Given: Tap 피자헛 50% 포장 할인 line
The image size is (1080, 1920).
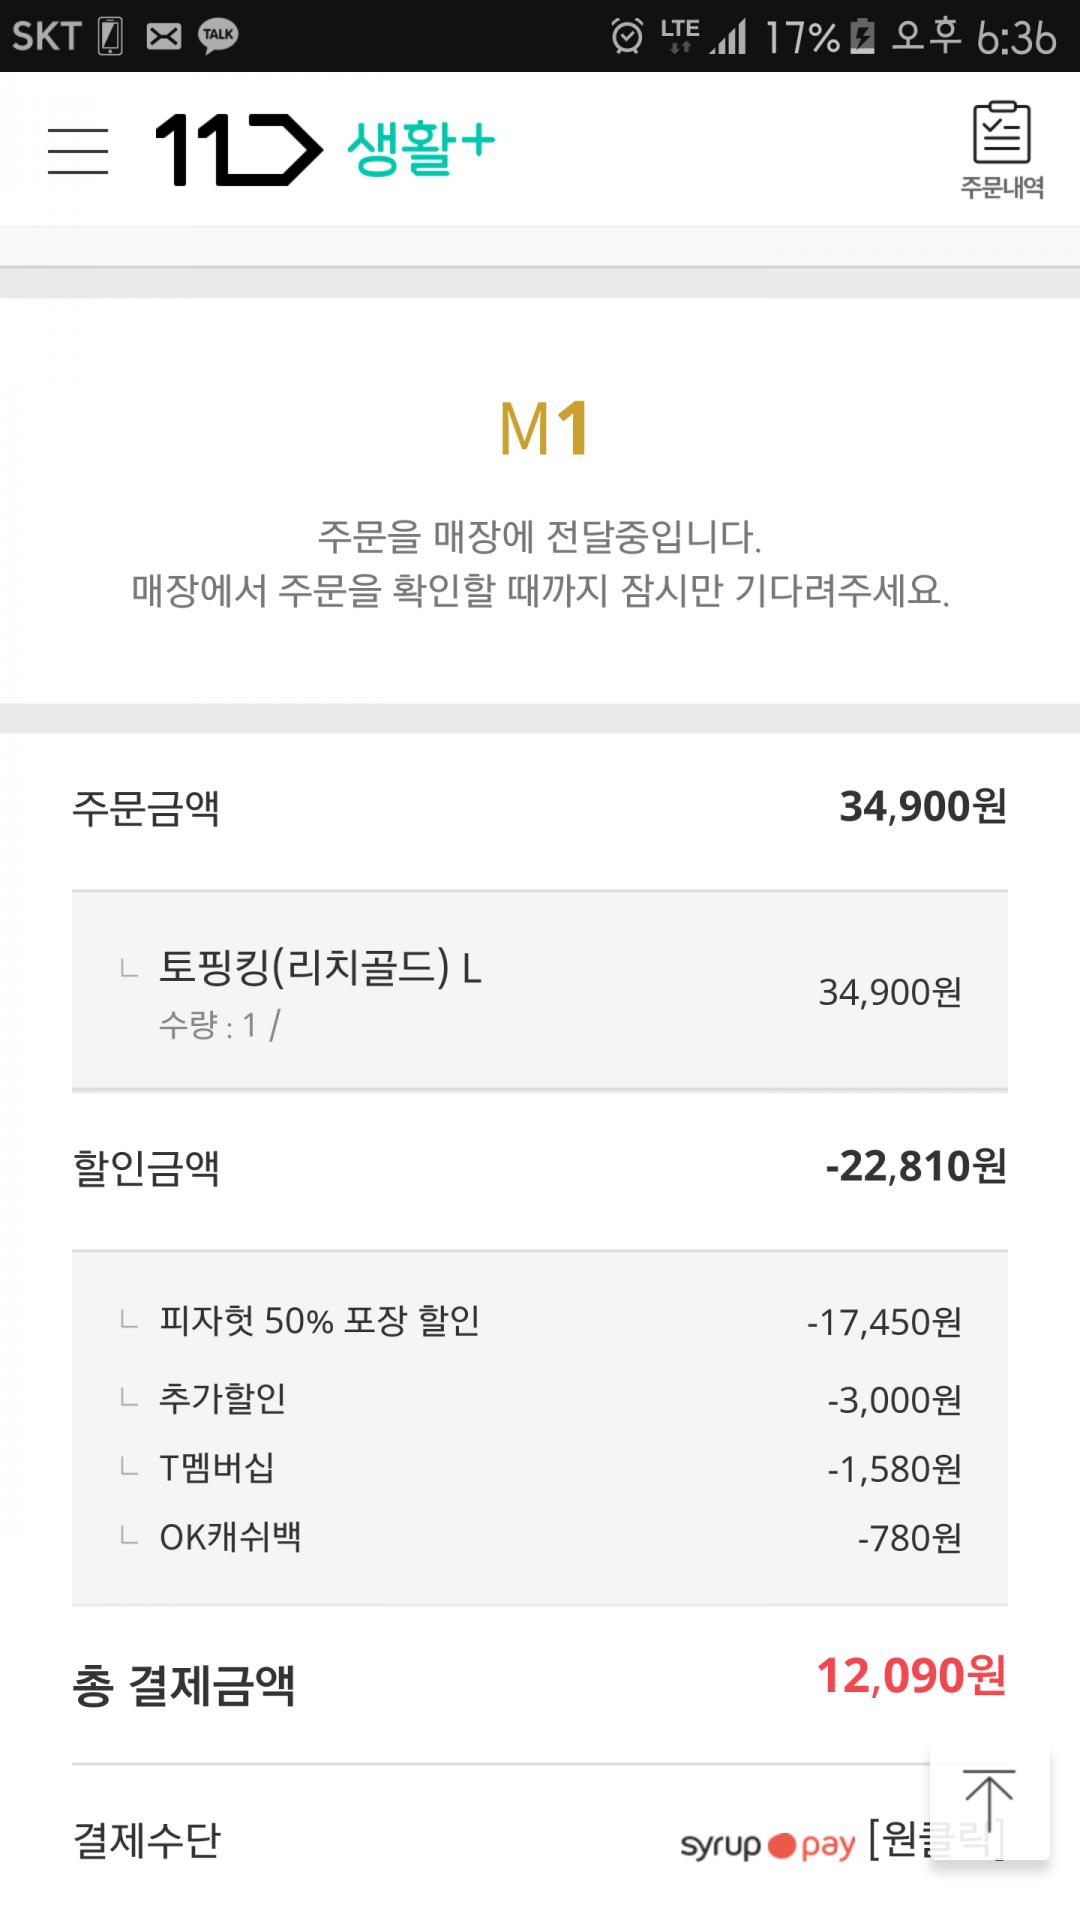Looking at the screenshot, I should coord(320,1321).
